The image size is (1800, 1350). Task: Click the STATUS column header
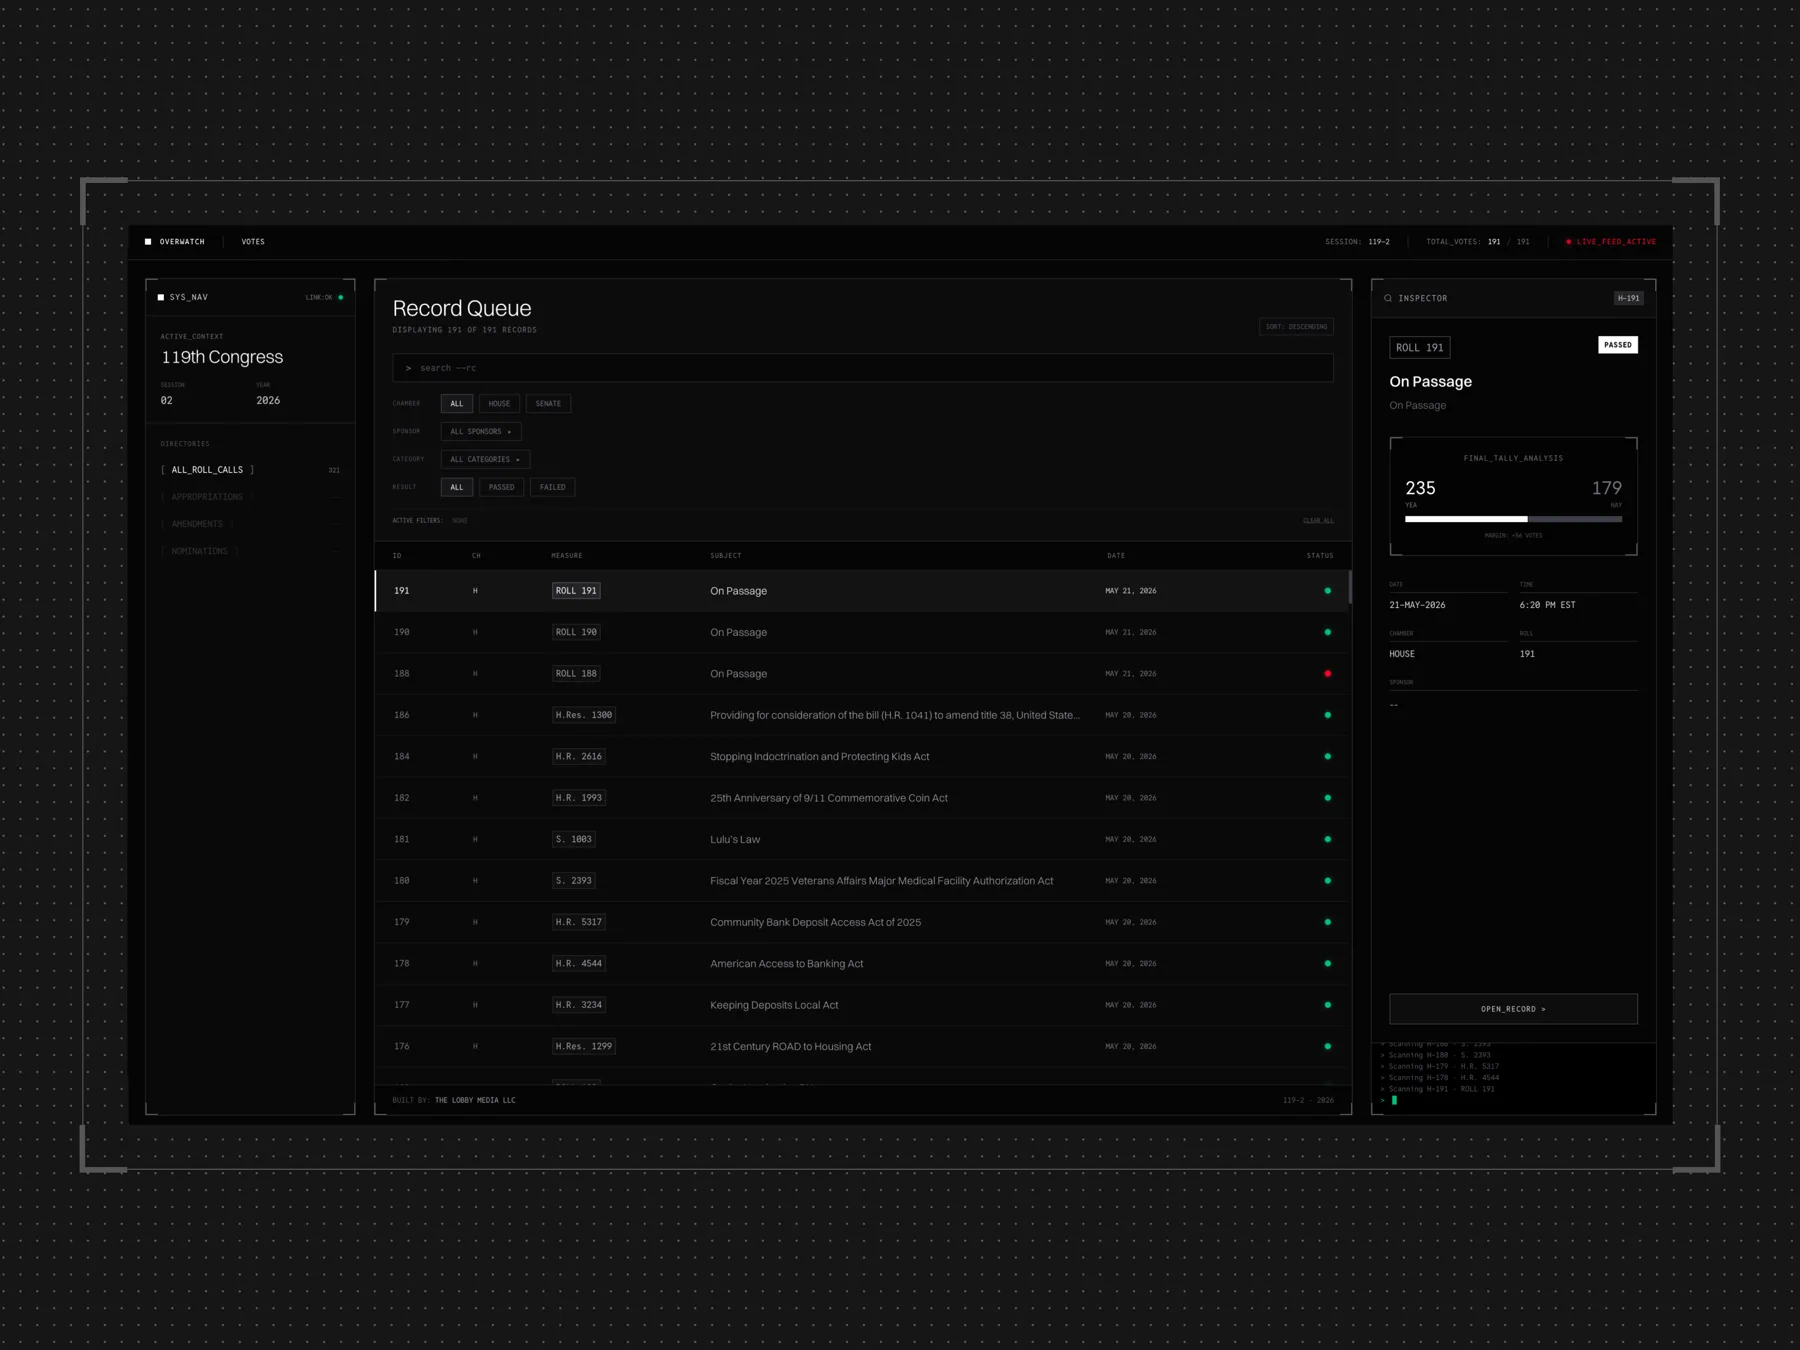click(1319, 556)
